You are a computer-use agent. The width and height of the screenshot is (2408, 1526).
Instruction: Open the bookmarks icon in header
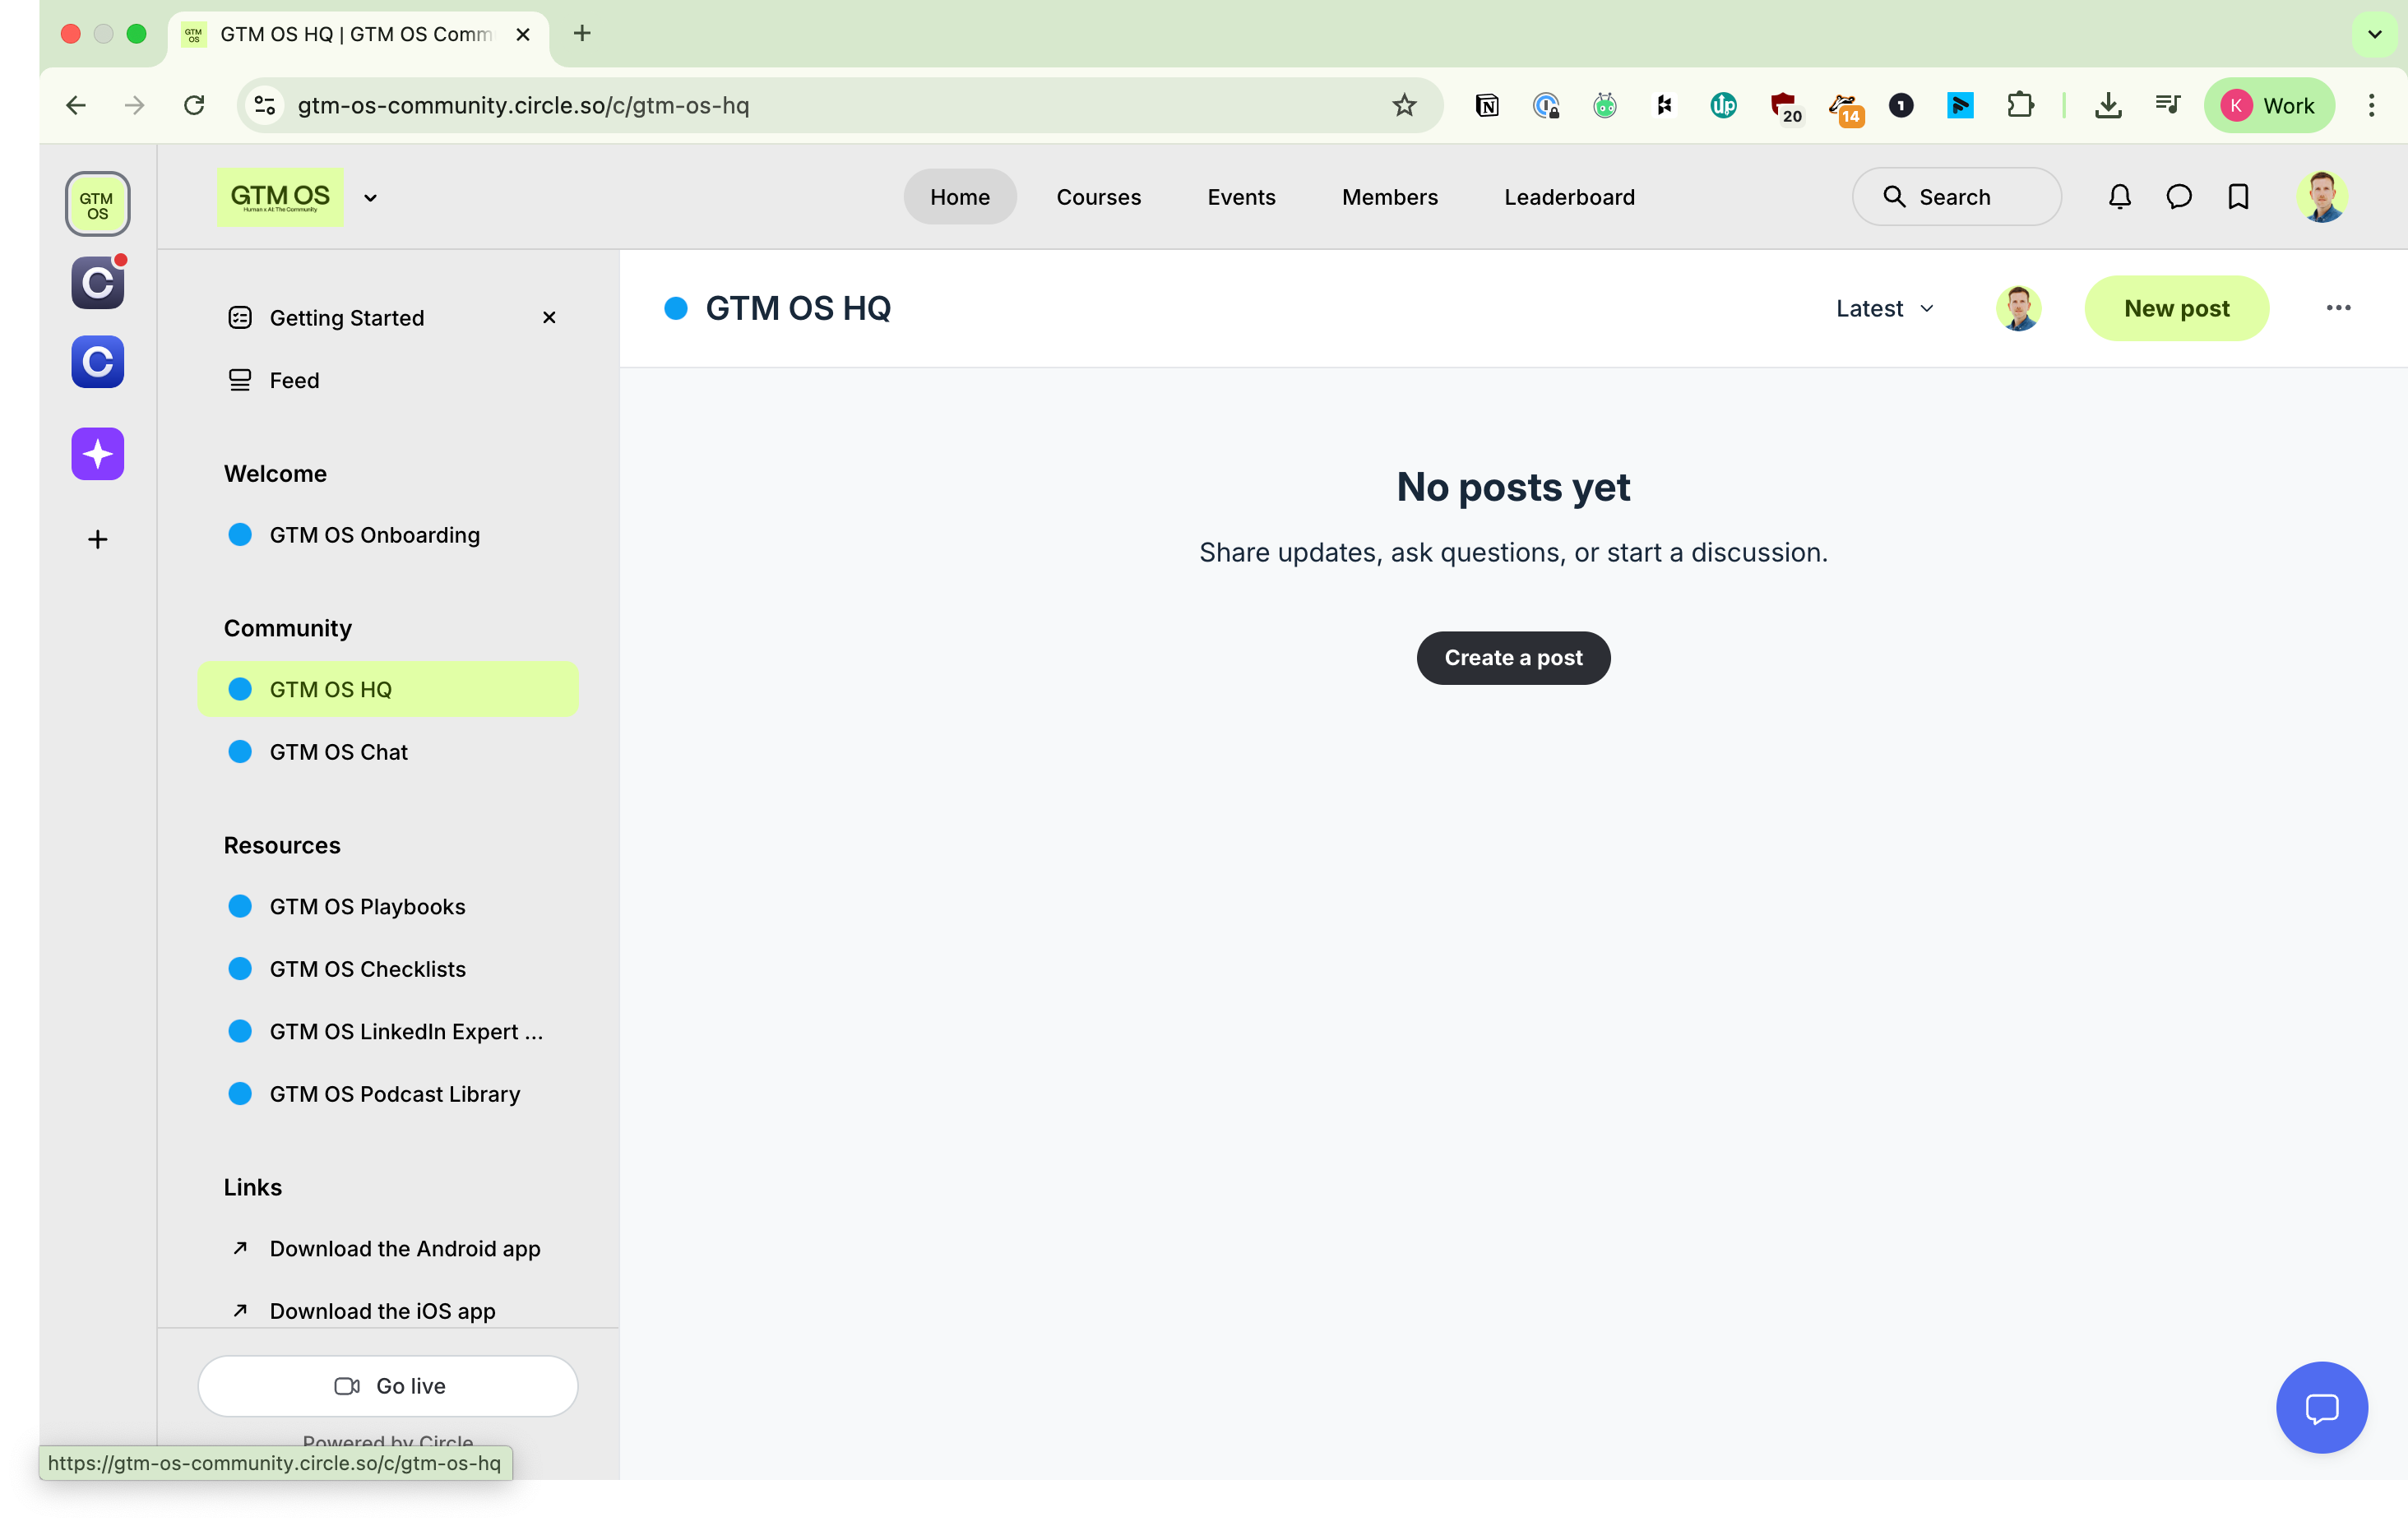tap(2238, 197)
